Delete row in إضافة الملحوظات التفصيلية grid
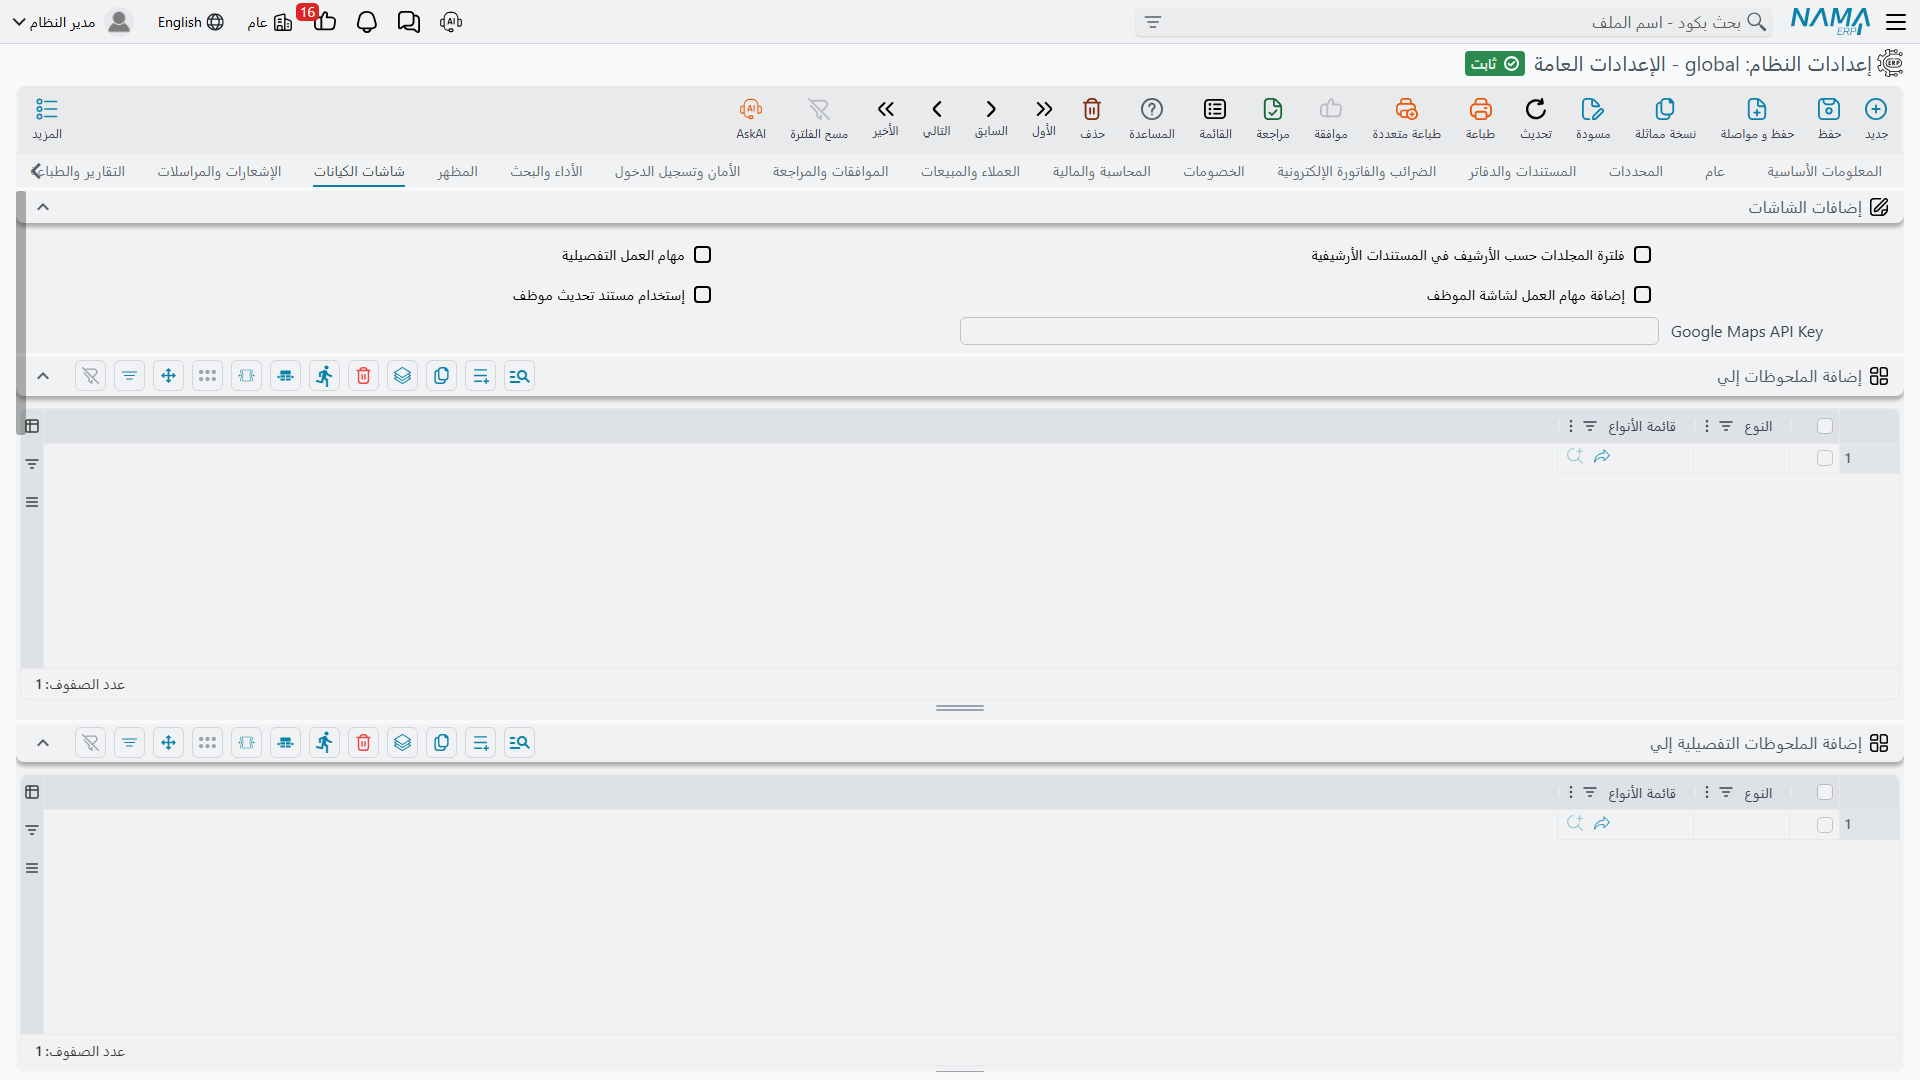Viewport: 1920px width, 1080px height. click(364, 743)
